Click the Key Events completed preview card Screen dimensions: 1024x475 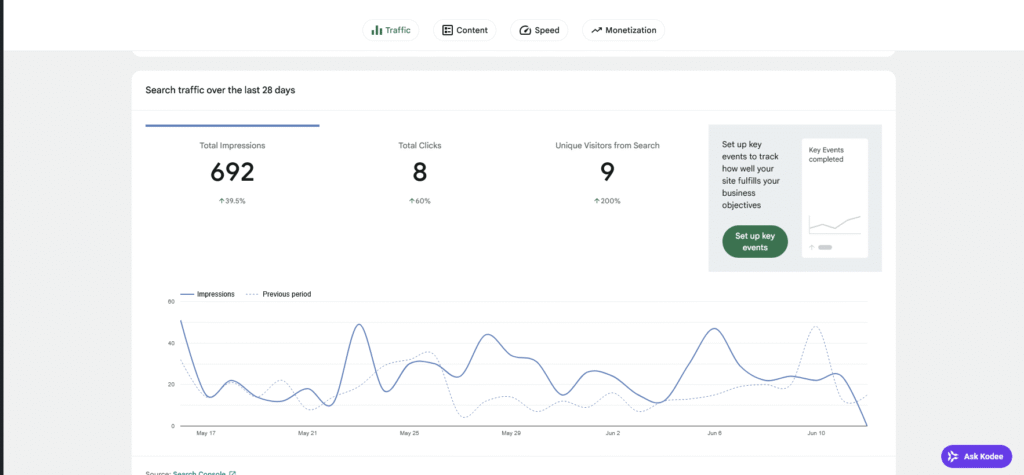click(x=835, y=197)
